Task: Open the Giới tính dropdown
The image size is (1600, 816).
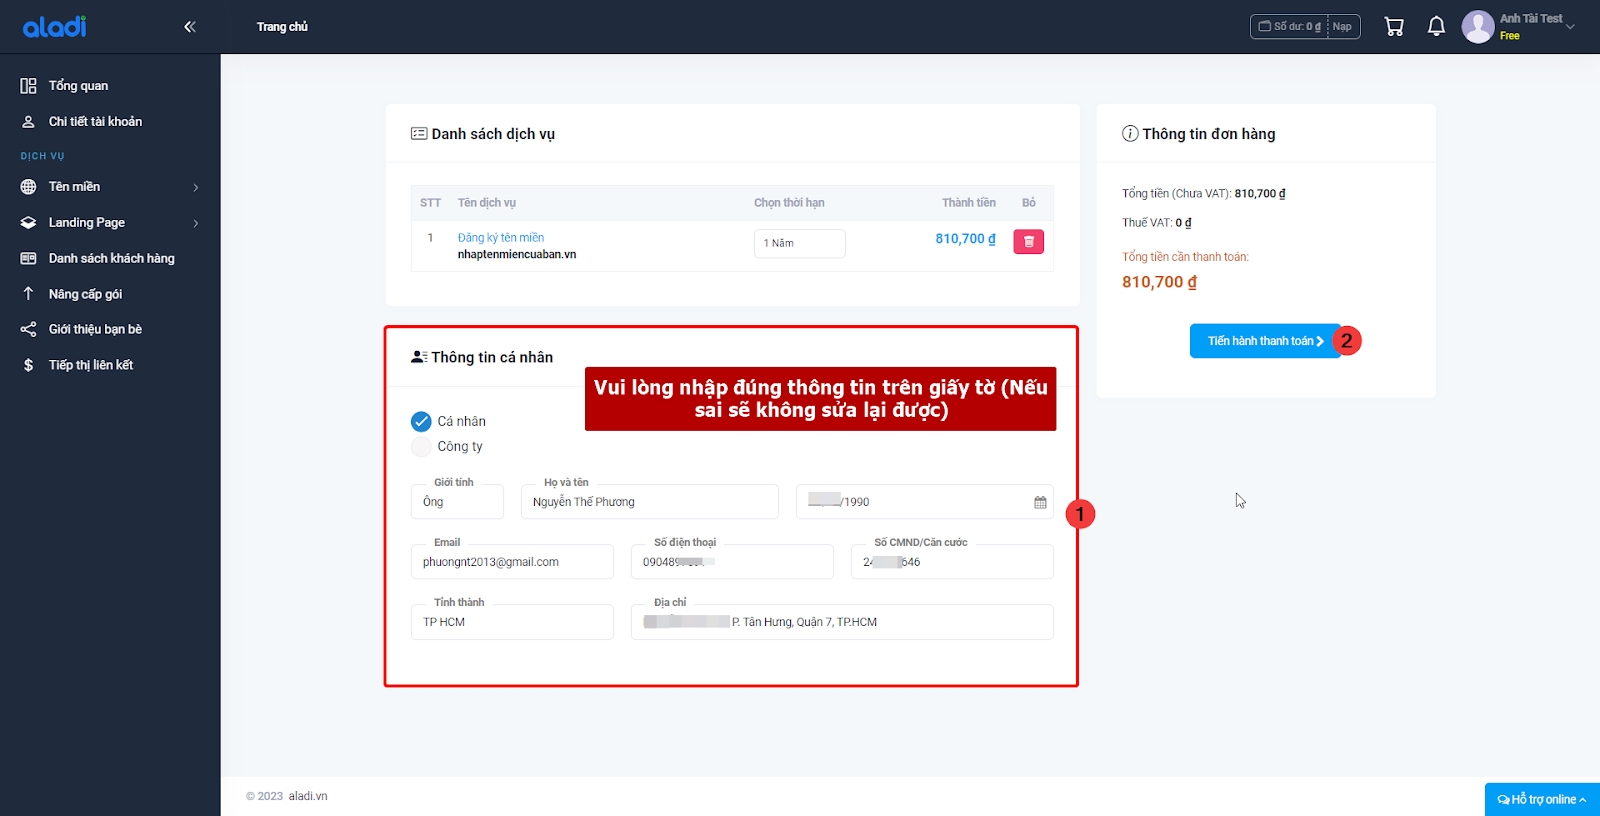Action: point(457,502)
